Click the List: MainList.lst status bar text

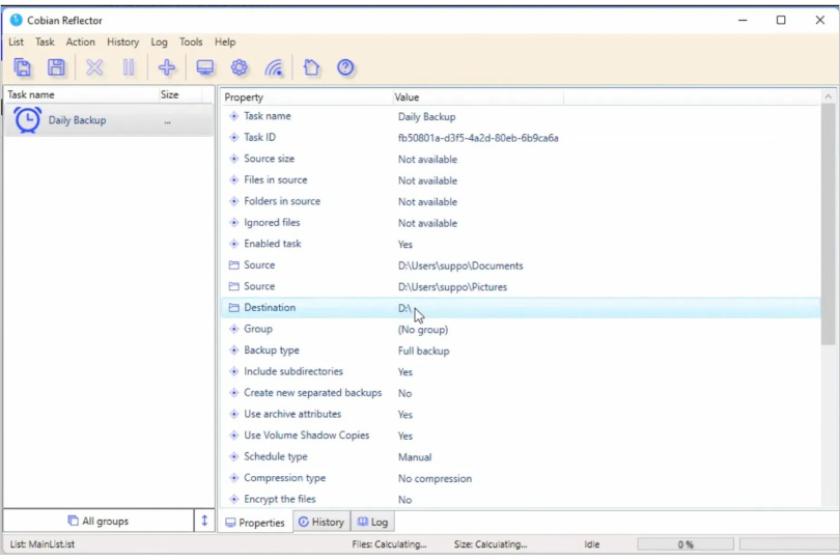coord(42,544)
